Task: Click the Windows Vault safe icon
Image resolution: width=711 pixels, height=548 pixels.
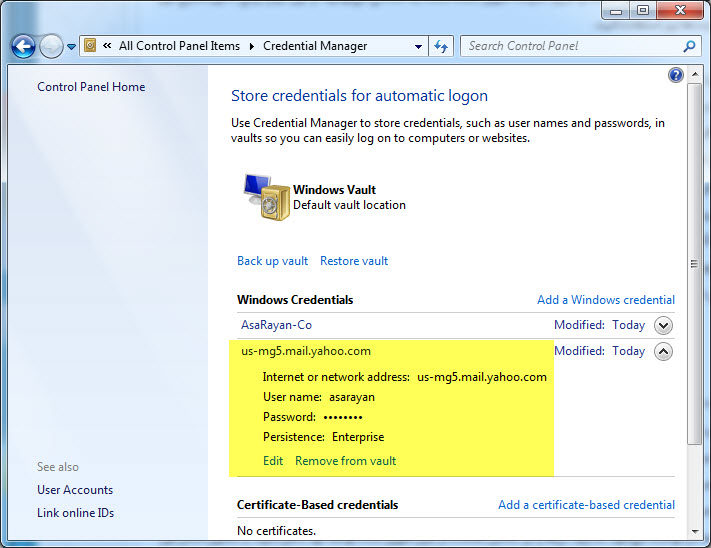Action: tap(264, 196)
